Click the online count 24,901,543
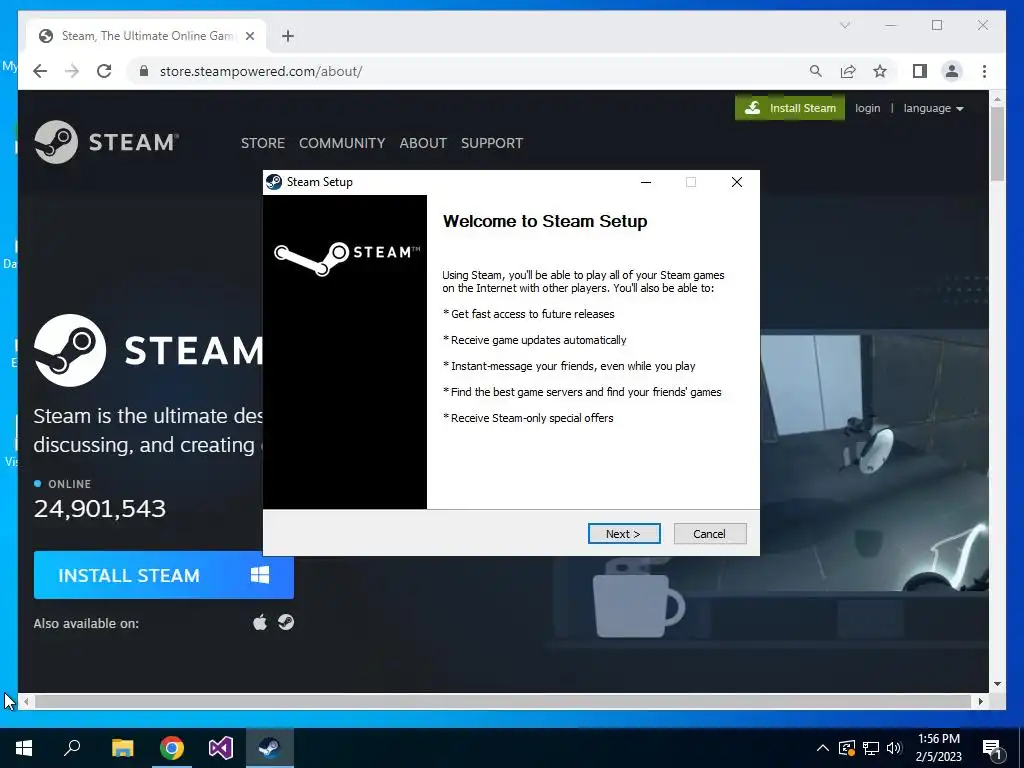1024x768 pixels. tap(100, 509)
